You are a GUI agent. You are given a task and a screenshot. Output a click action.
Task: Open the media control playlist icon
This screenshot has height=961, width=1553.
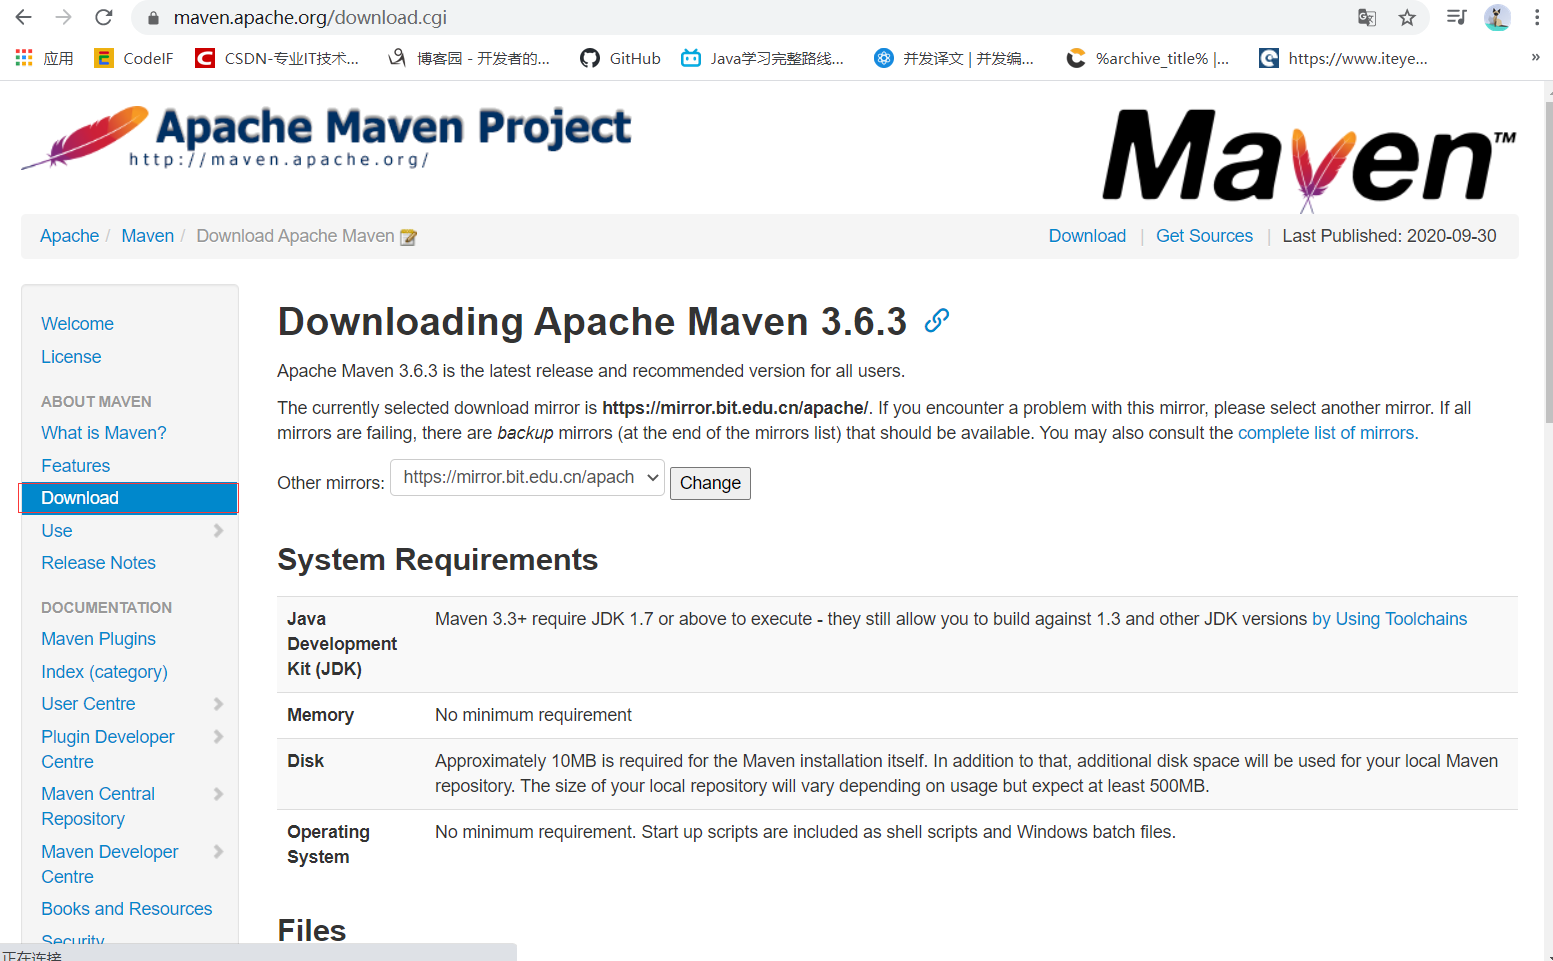point(1457,17)
